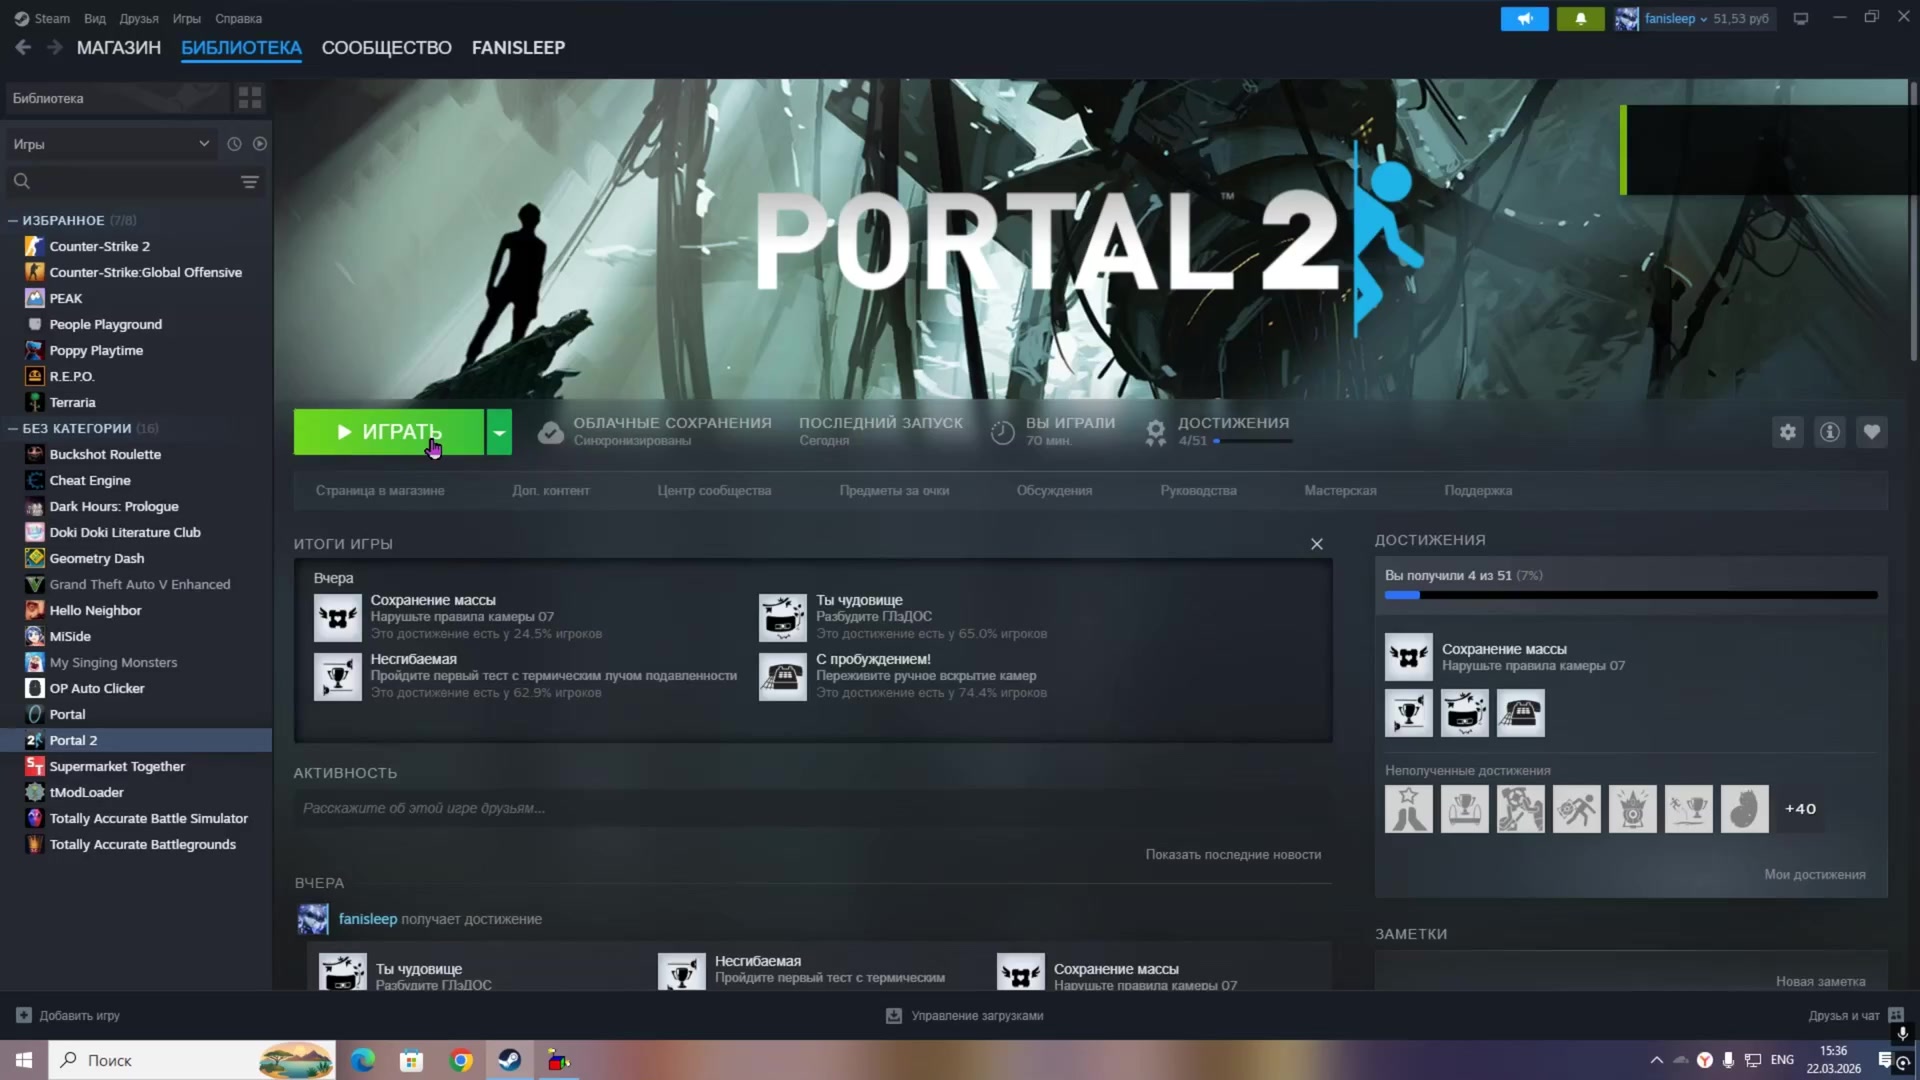Open the Вид menu
Viewport: 1920px width, 1080px height.
tap(95, 18)
